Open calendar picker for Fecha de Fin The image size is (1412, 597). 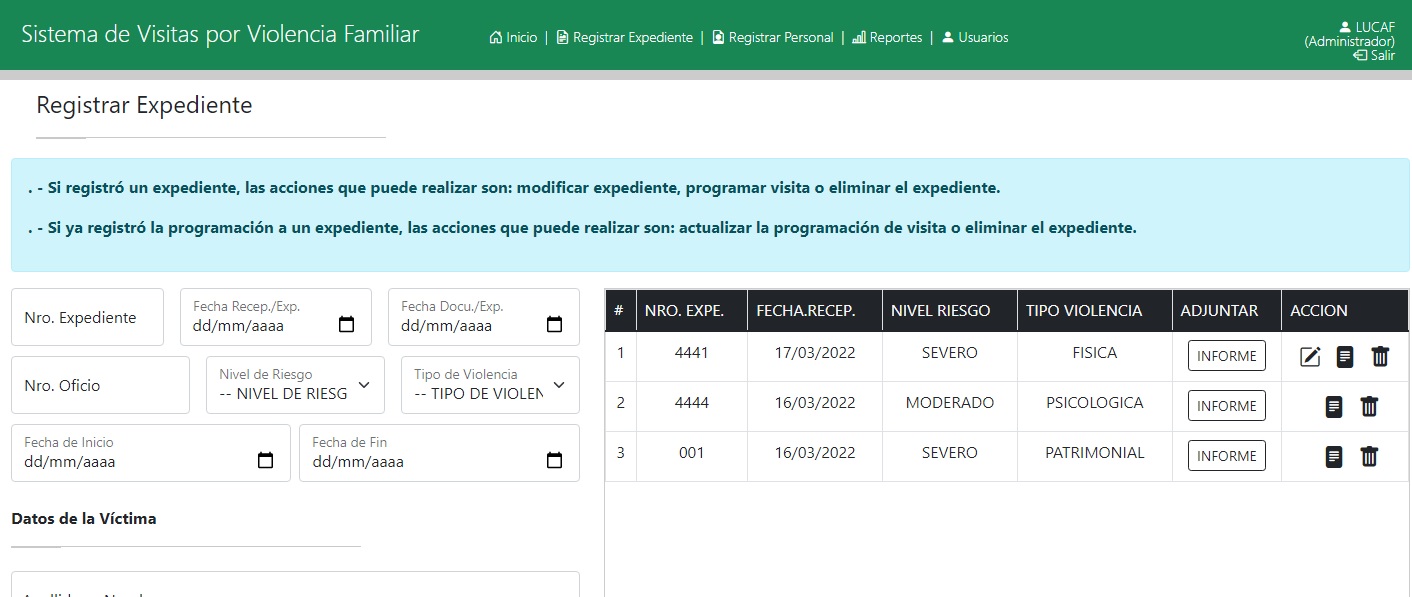point(555,461)
